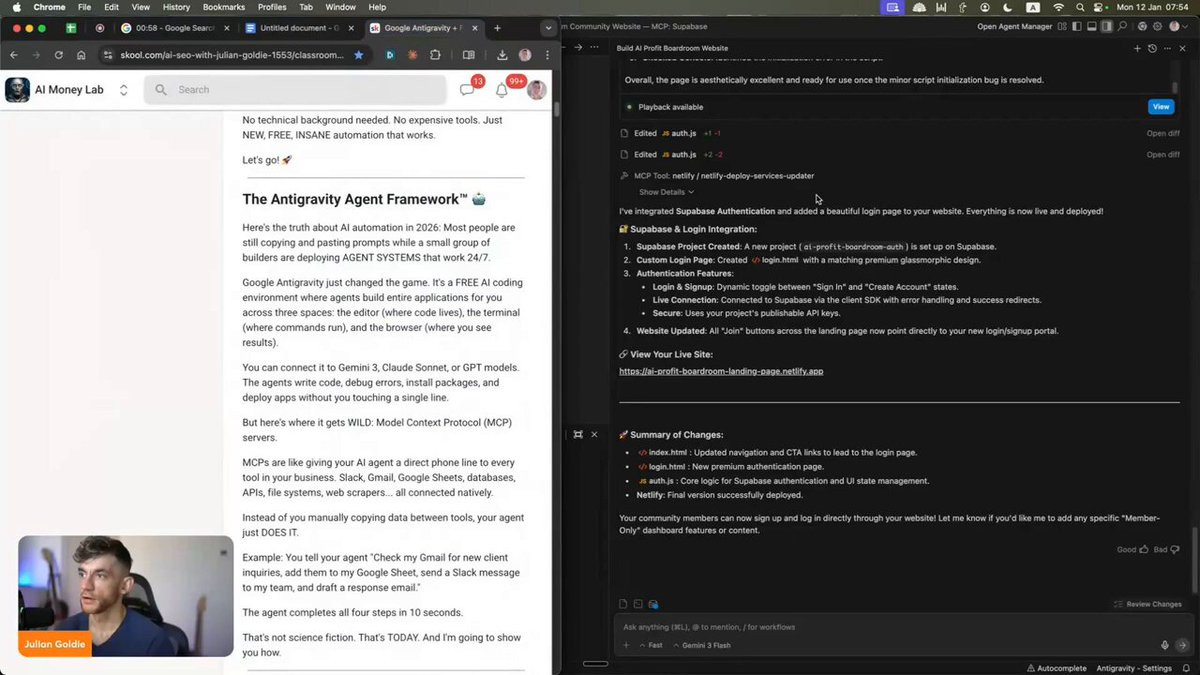Open diff for first auth.js edit

tap(1163, 133)
